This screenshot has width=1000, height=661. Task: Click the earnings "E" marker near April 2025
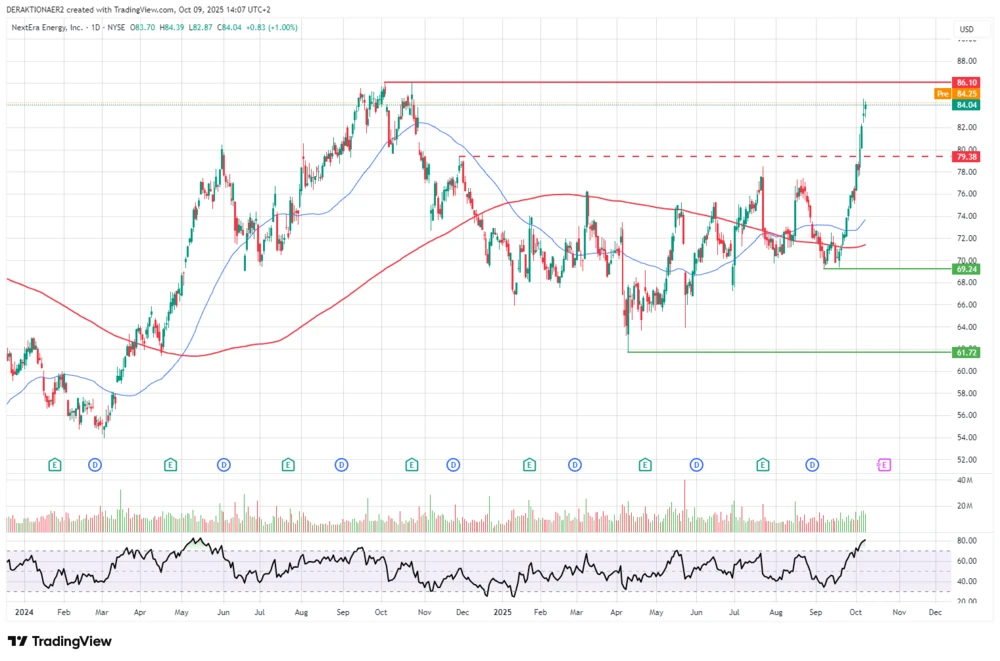644,464
